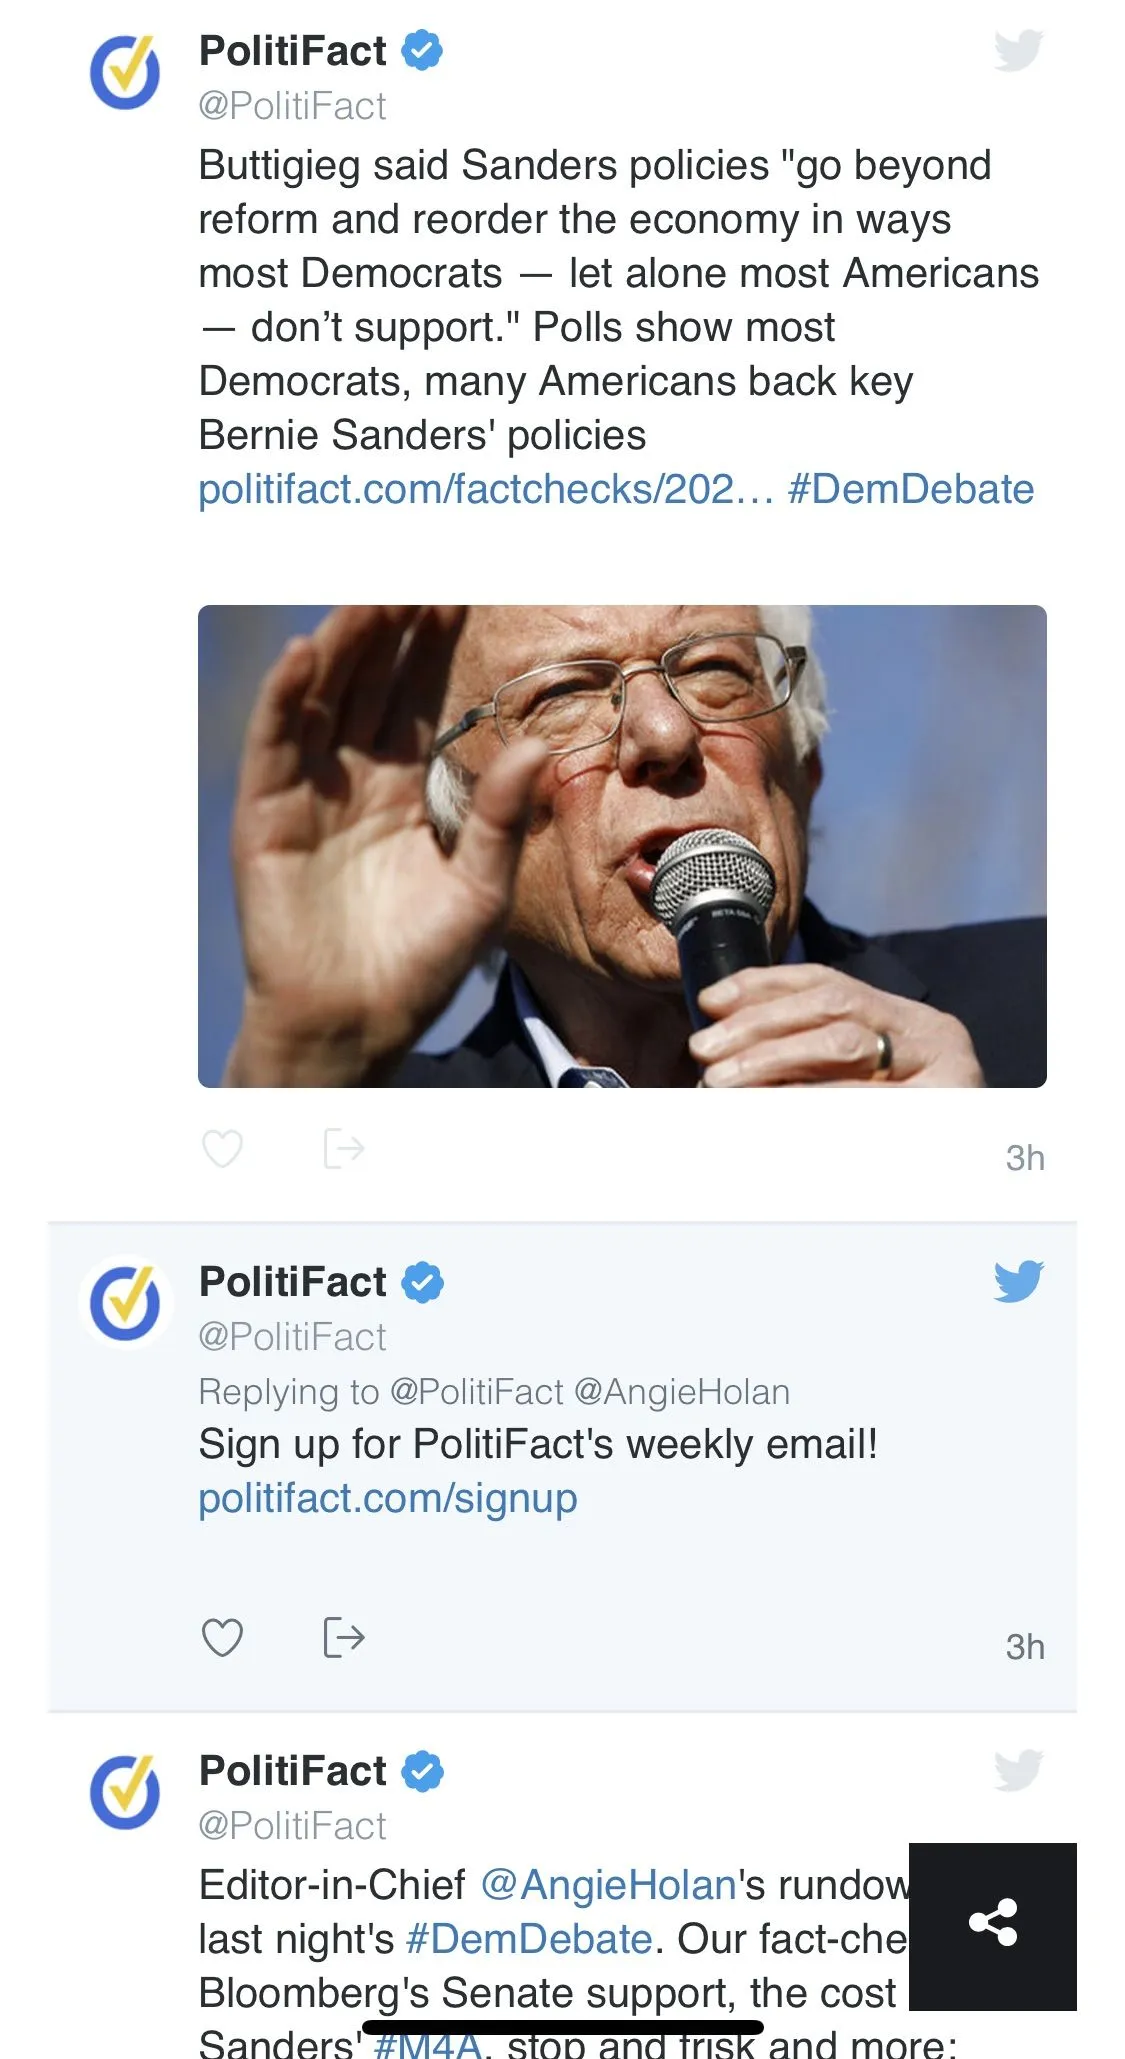Share the weekly email signup tweet
The height and width of the screenshot is (2059, 1125).
343,1638
